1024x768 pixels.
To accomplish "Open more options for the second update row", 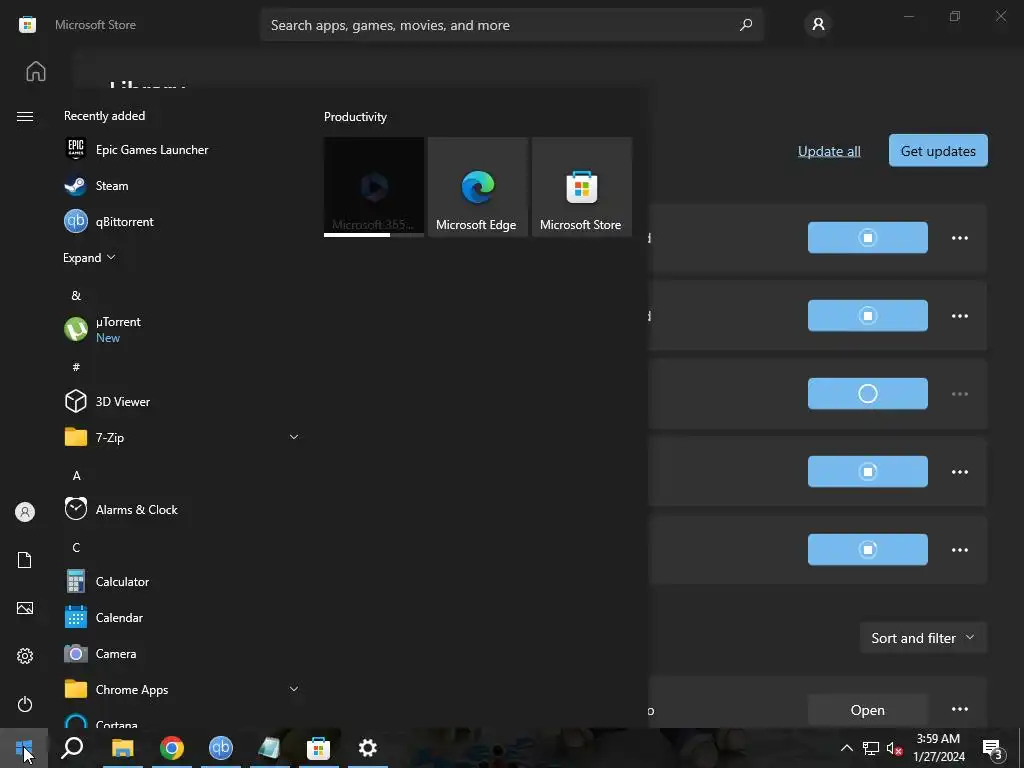I will point(960,316).
